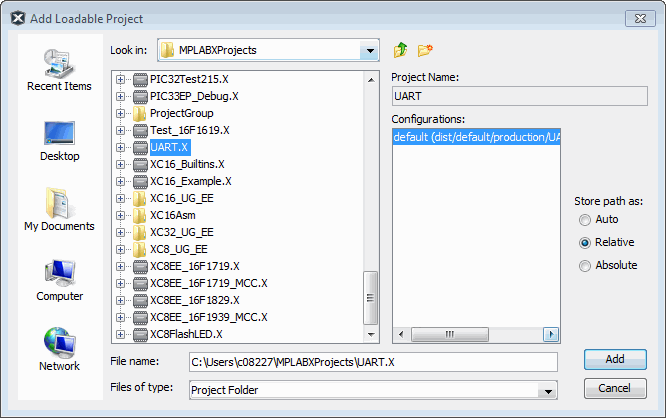Select XC32_UG_EE folder name
The height and width of the screenshot is (418, 666).
click(x=182, y=232)
